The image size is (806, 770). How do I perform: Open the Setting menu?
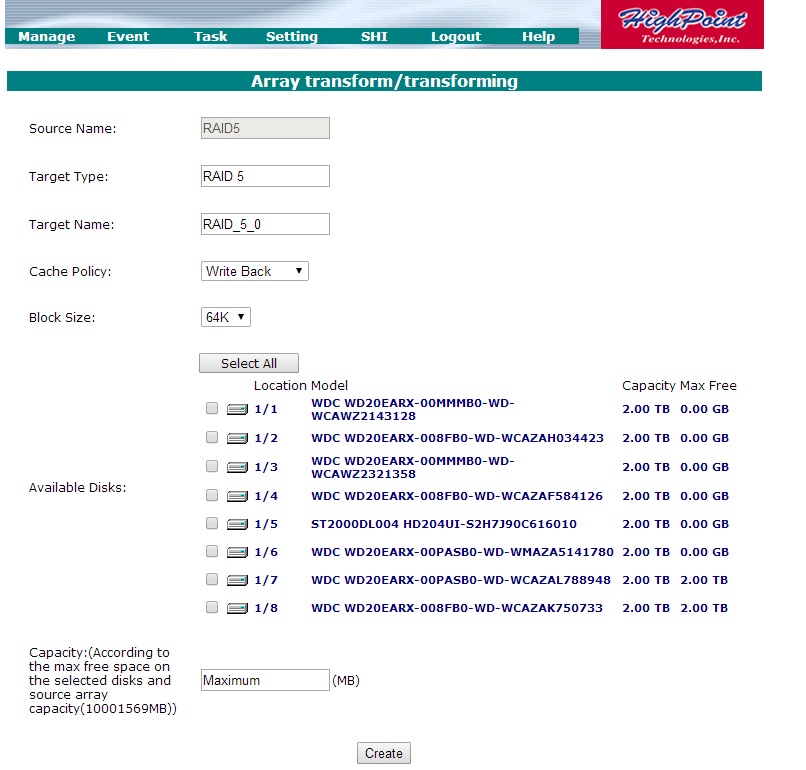point(292,36)
